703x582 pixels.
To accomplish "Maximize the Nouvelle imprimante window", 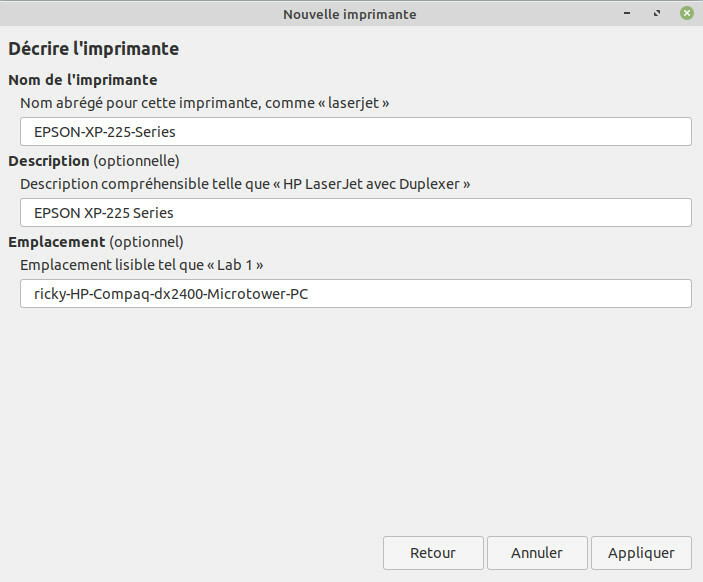I will pyautogui.click(x=657, y=14).
